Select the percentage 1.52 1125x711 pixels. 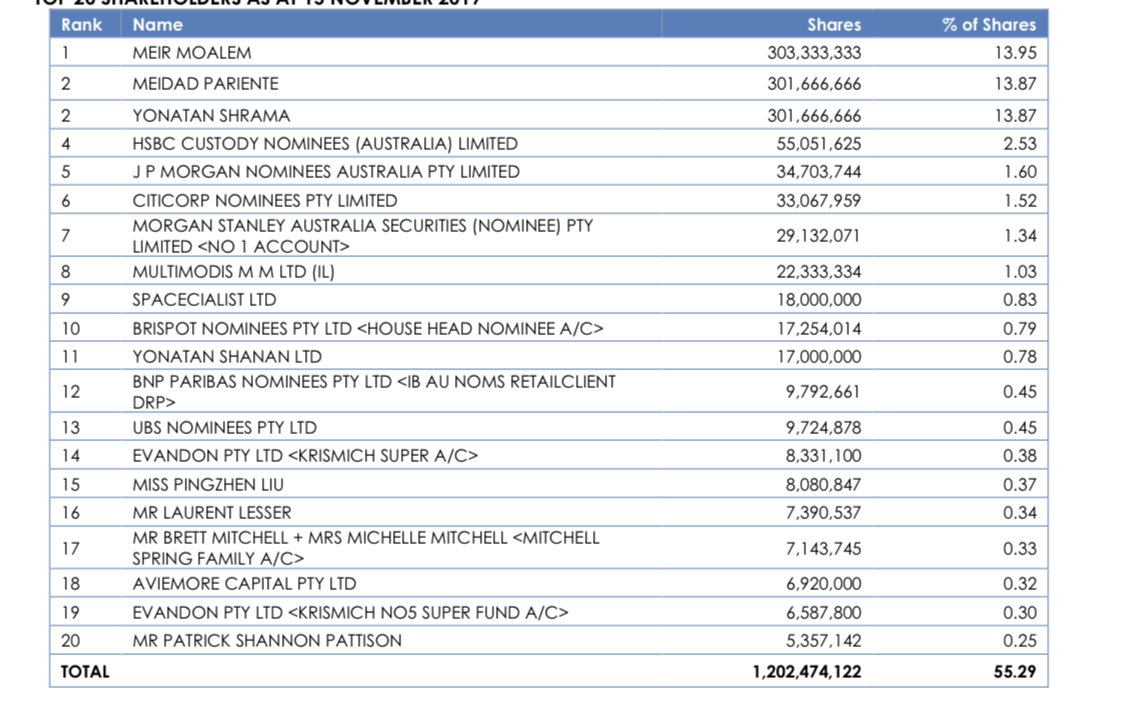[1020, 200]
